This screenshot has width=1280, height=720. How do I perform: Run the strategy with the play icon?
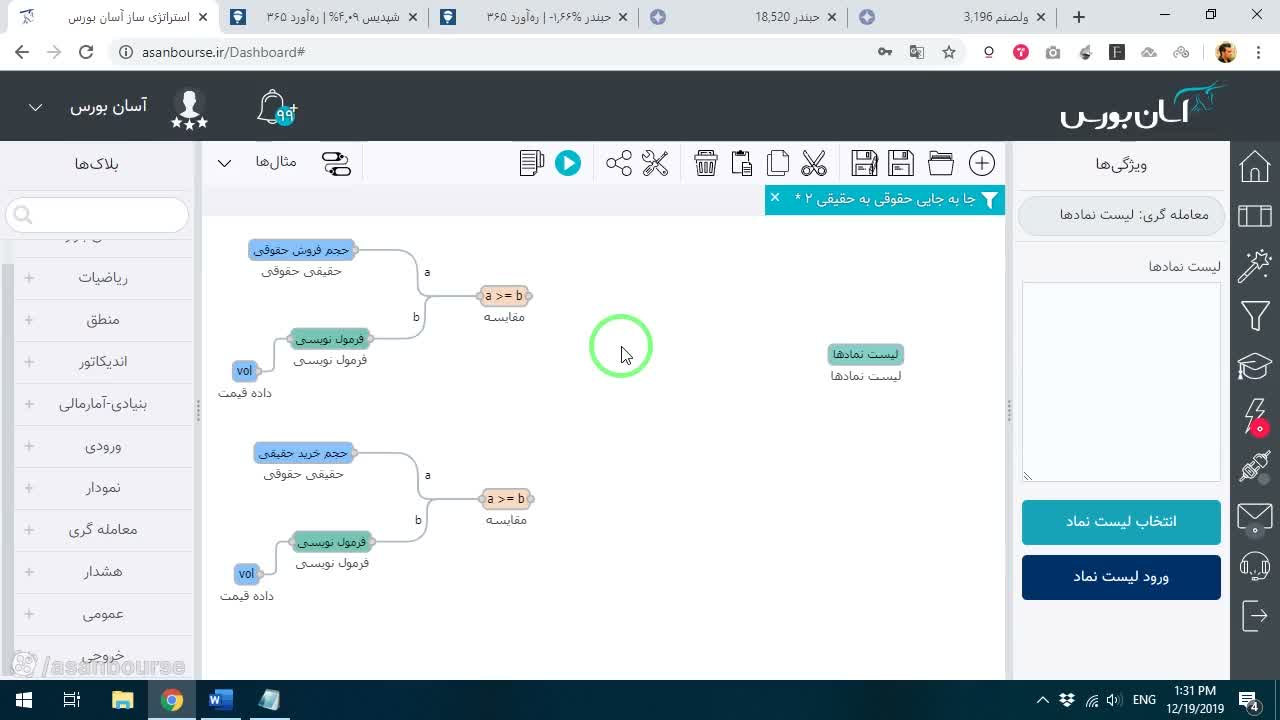coord(568,163)
